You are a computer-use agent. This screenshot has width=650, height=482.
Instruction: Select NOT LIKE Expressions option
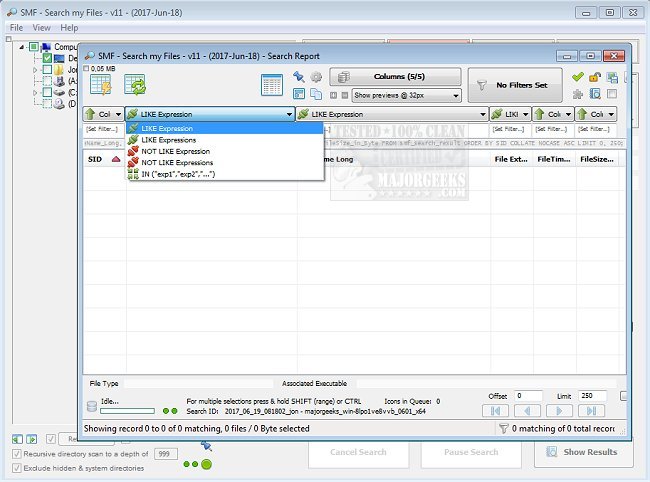pos(224,162)
